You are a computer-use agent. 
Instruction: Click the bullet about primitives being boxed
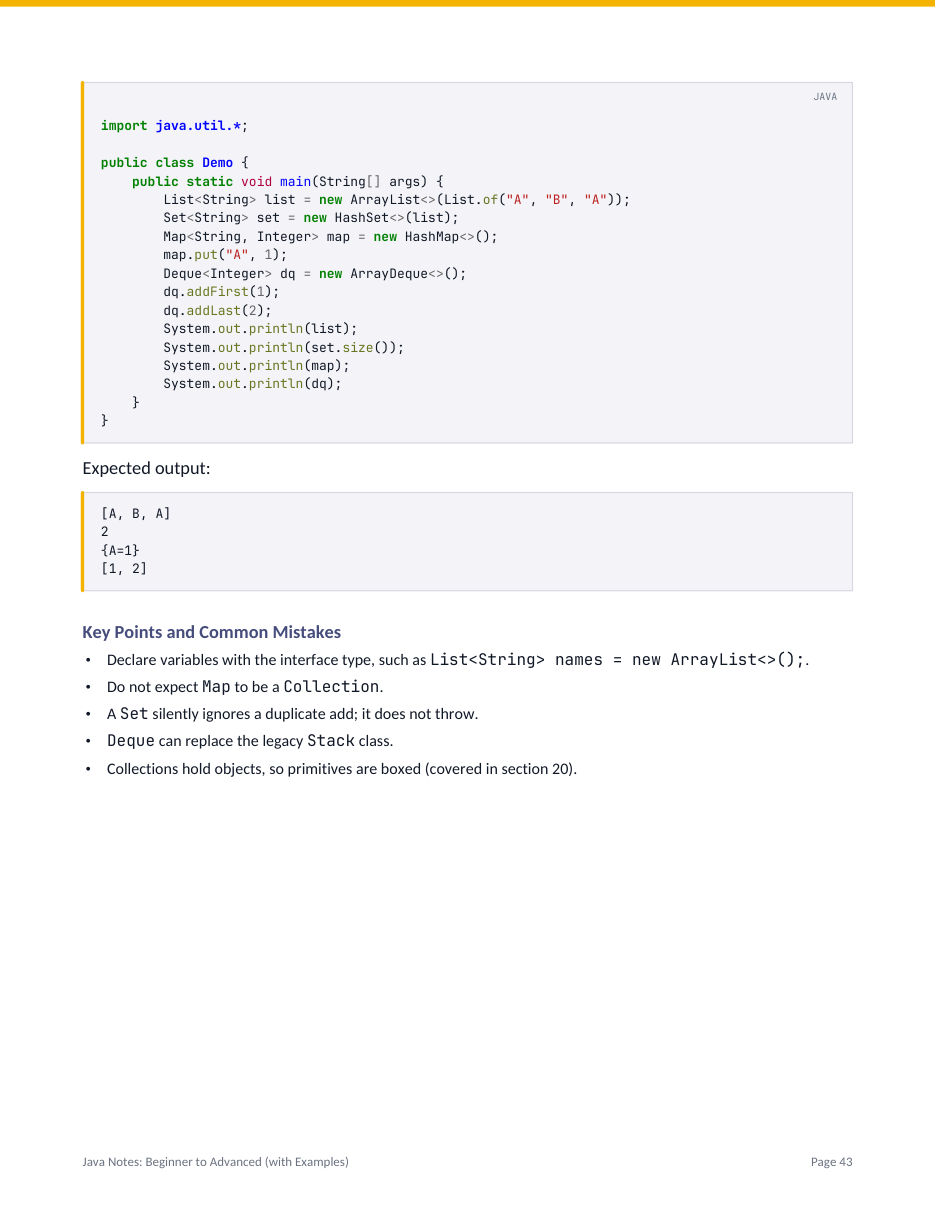(342, 769)
